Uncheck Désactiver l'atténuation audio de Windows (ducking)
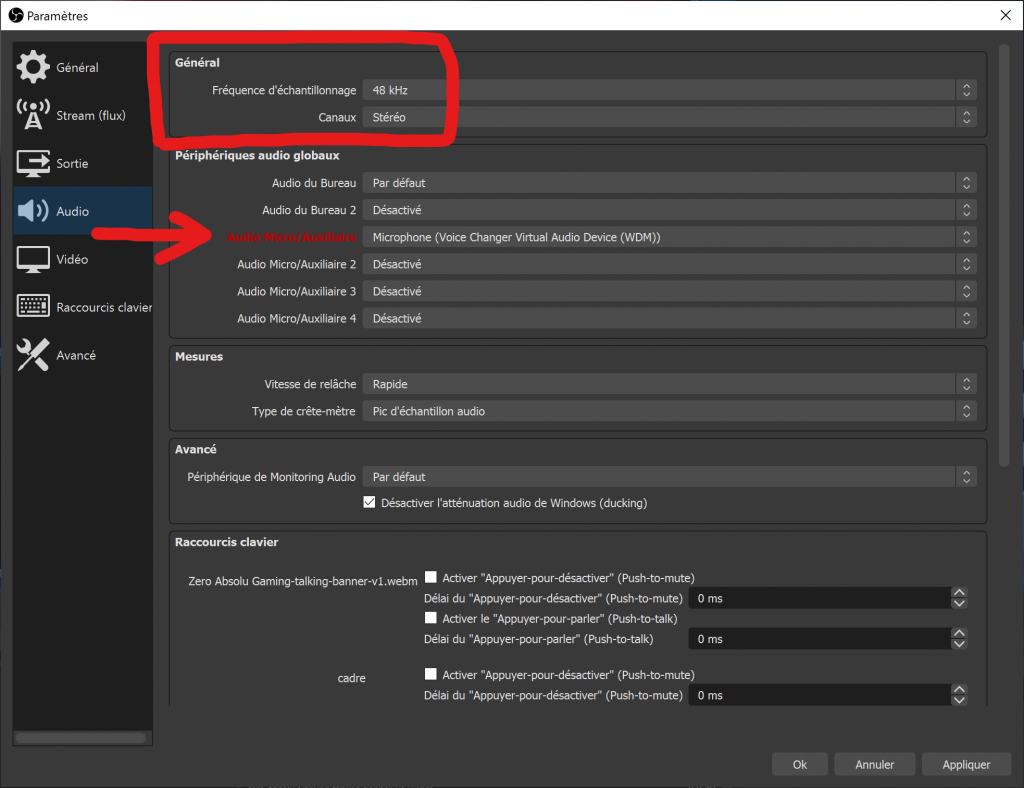This screenshot has height=788, width=1024. click(x=370, y=502)
